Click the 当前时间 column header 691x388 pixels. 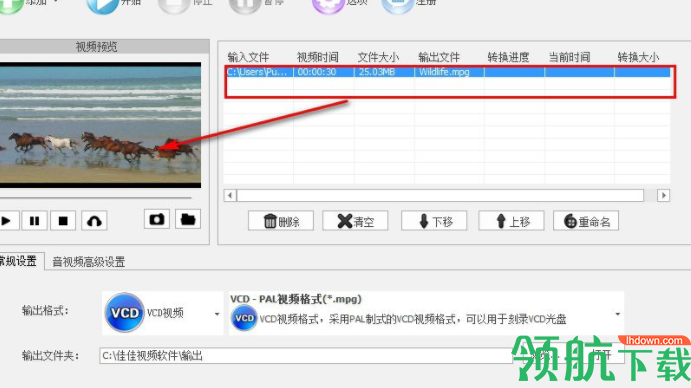569,57
